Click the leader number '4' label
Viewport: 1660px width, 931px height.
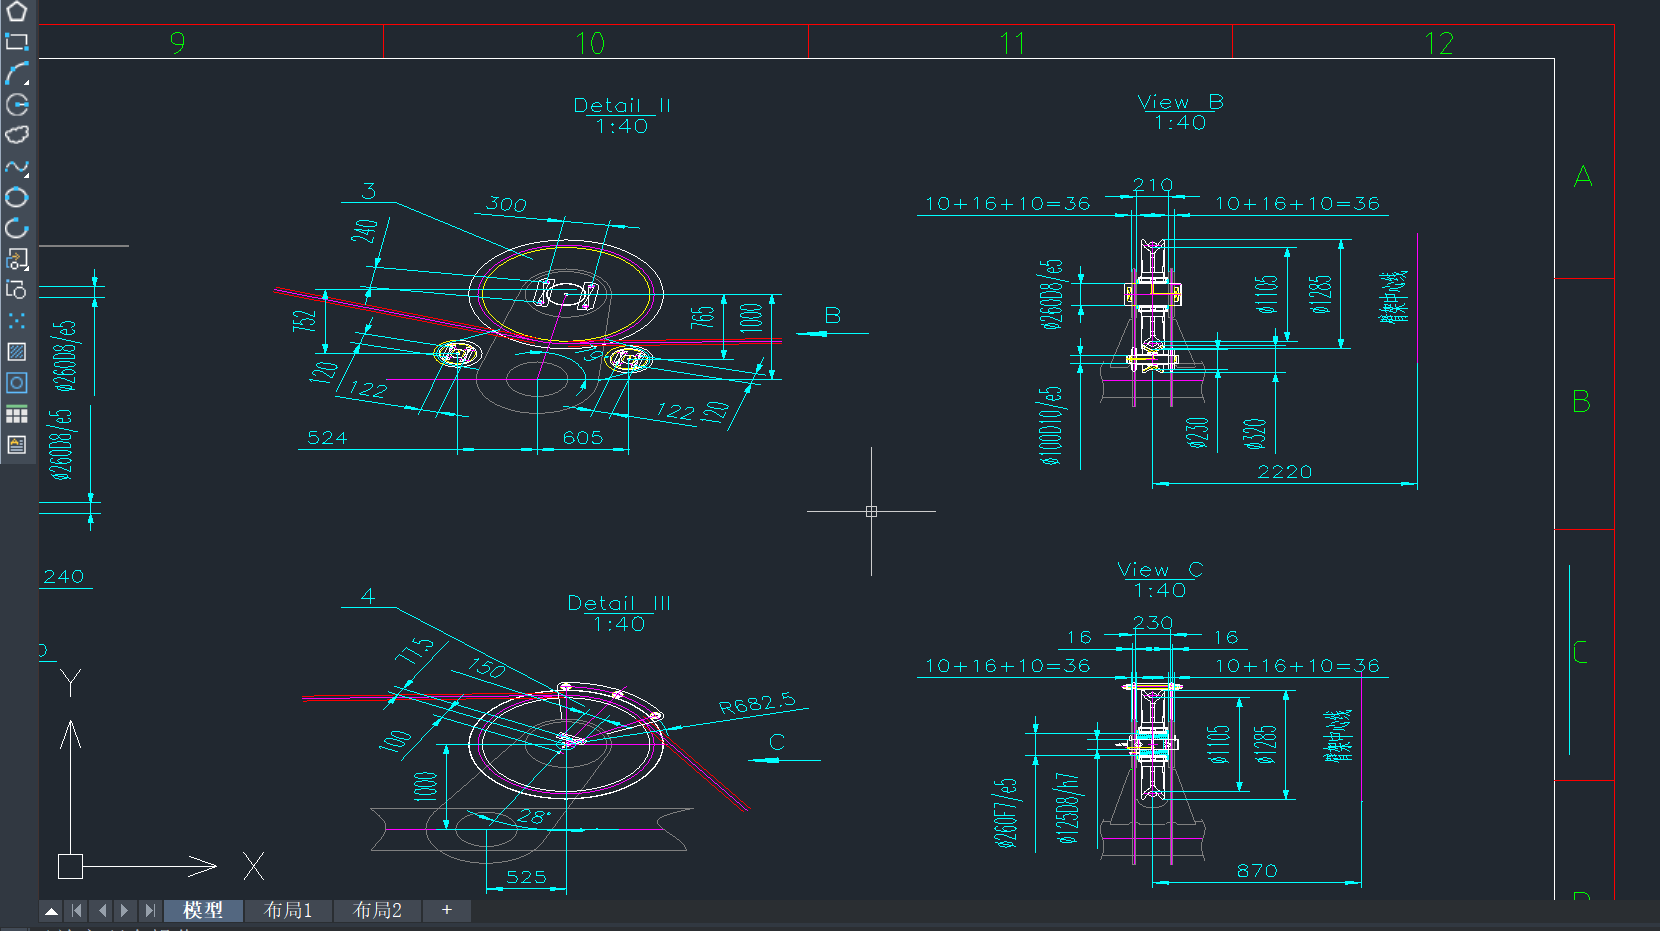pos(368,596)
